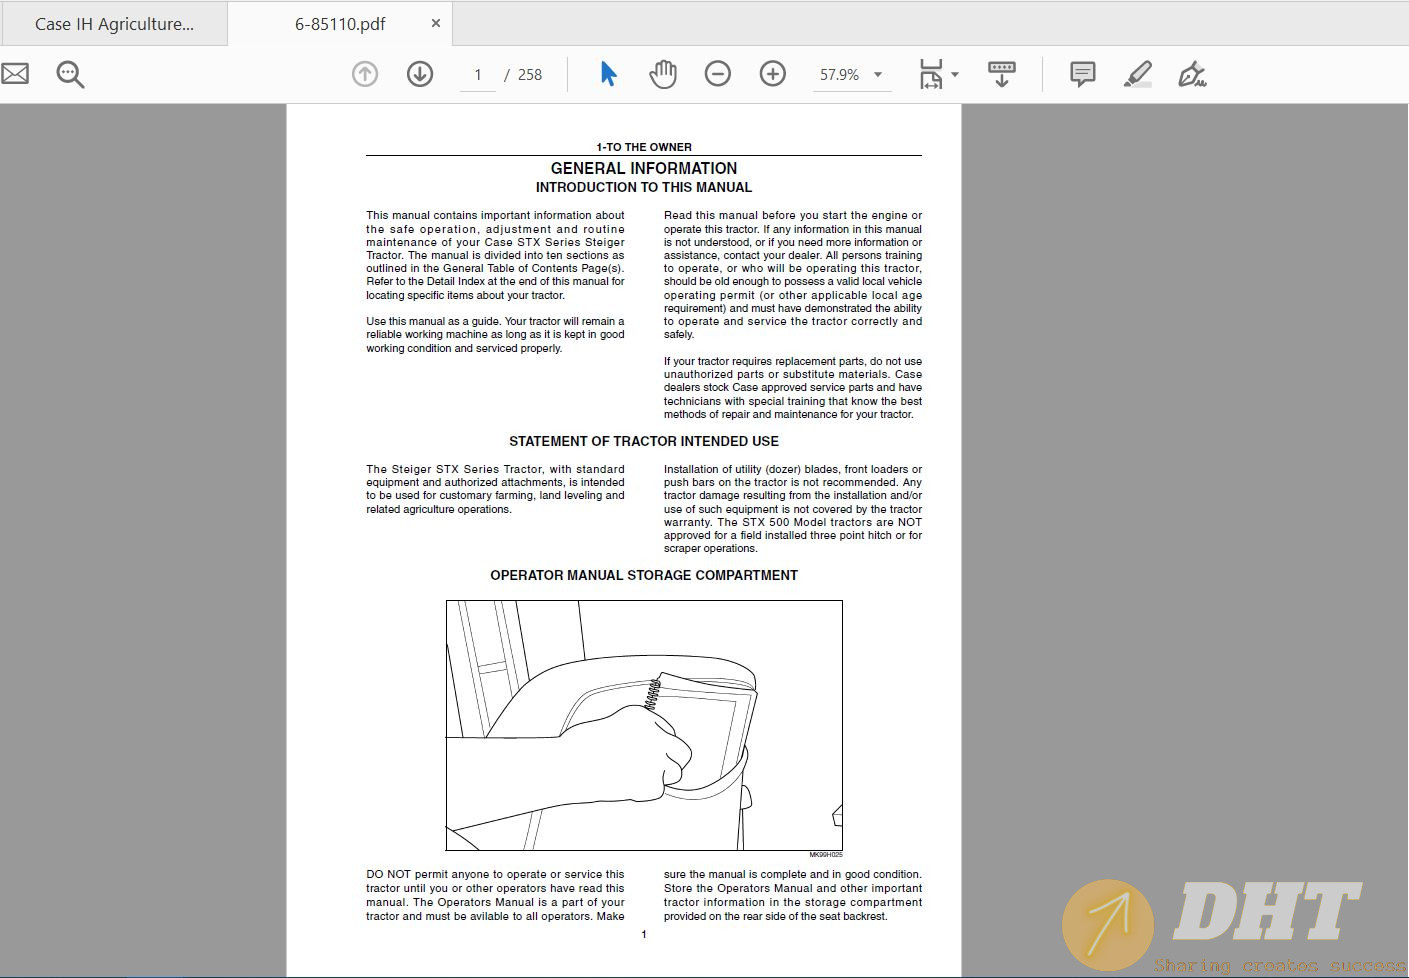Open fit page options dropdown arrow
Image resolution: width=1409 pixels, height=978 pixels.
coord(955,75)
